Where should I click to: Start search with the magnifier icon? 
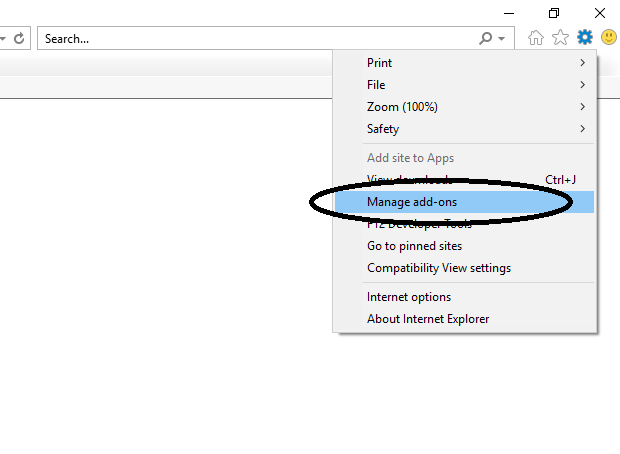(x=486, y=38)
